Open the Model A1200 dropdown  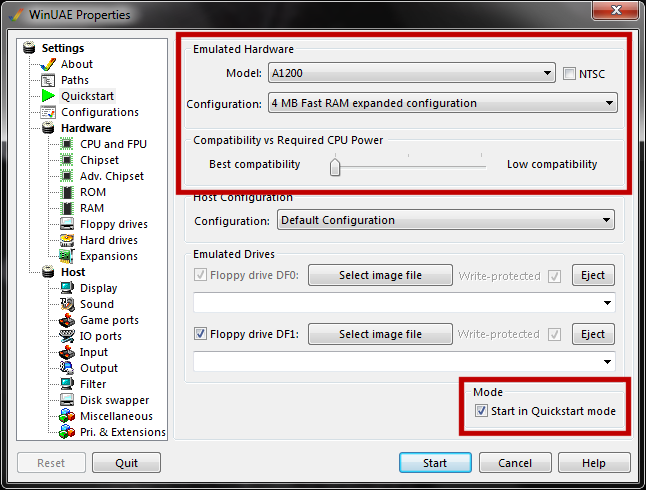click(411, 73)
